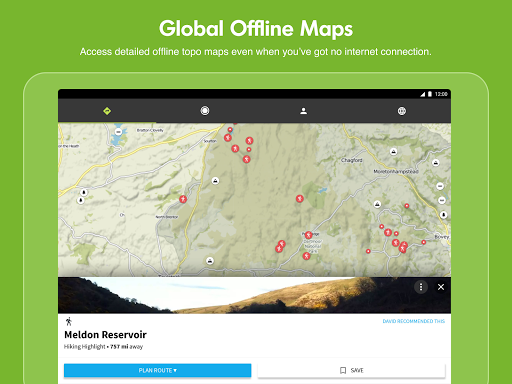Tap the battery icon in the status bar
This screenshot has height=384, width=512.
(430, 94)
